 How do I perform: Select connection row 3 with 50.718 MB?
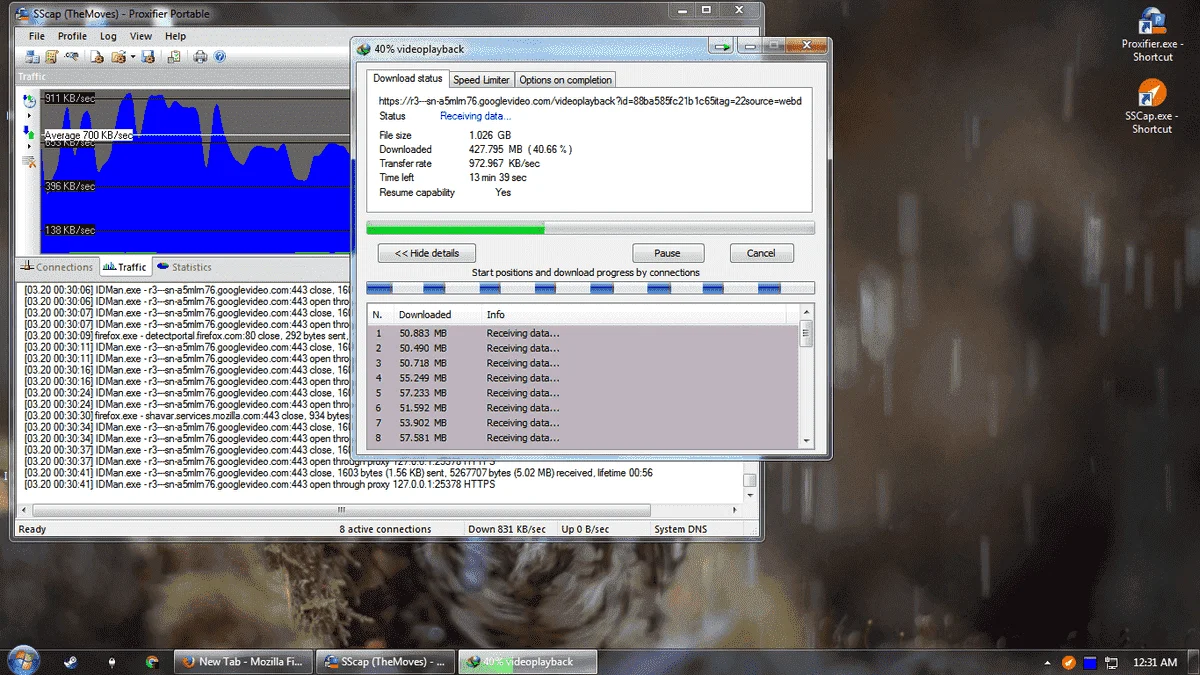tap(583, 363)
